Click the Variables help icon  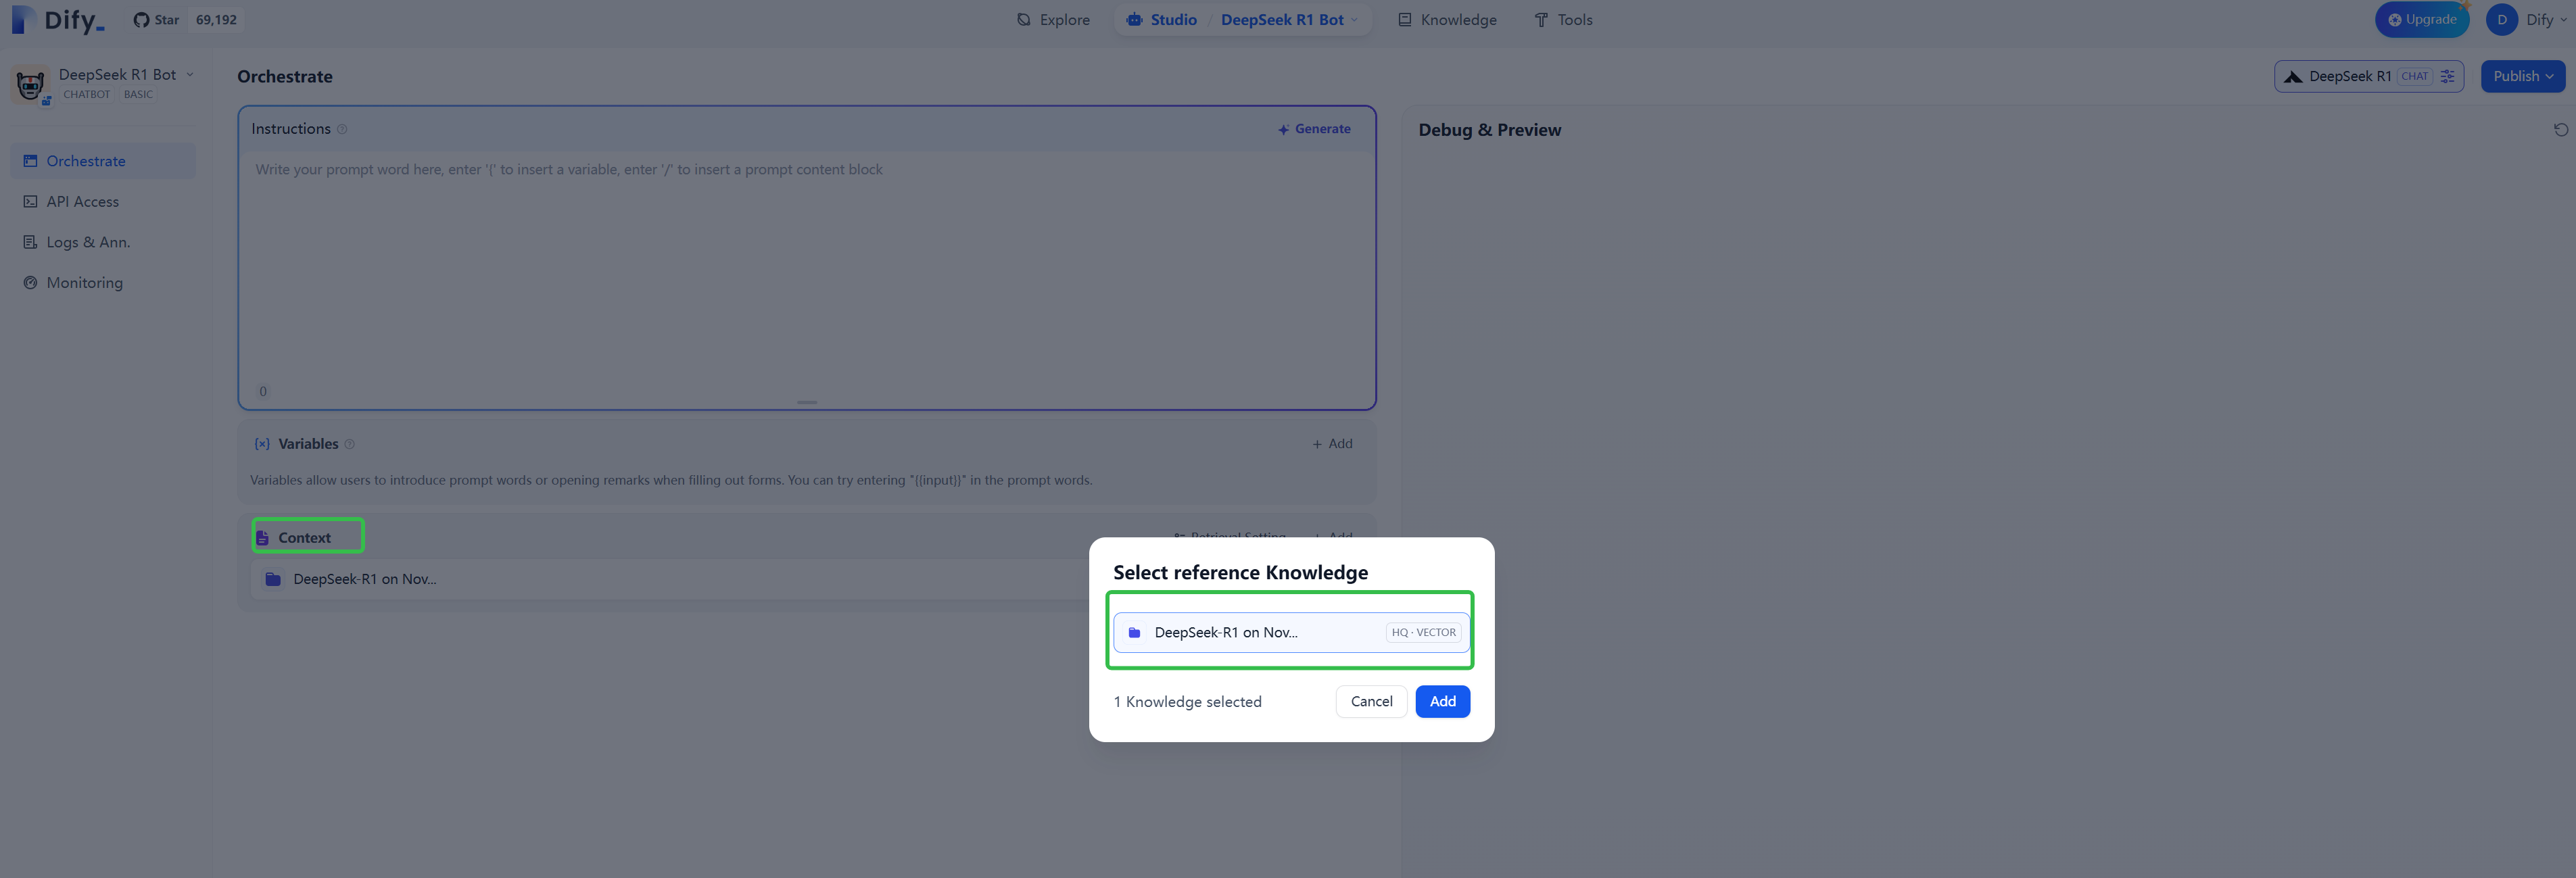tap(349, 444)
